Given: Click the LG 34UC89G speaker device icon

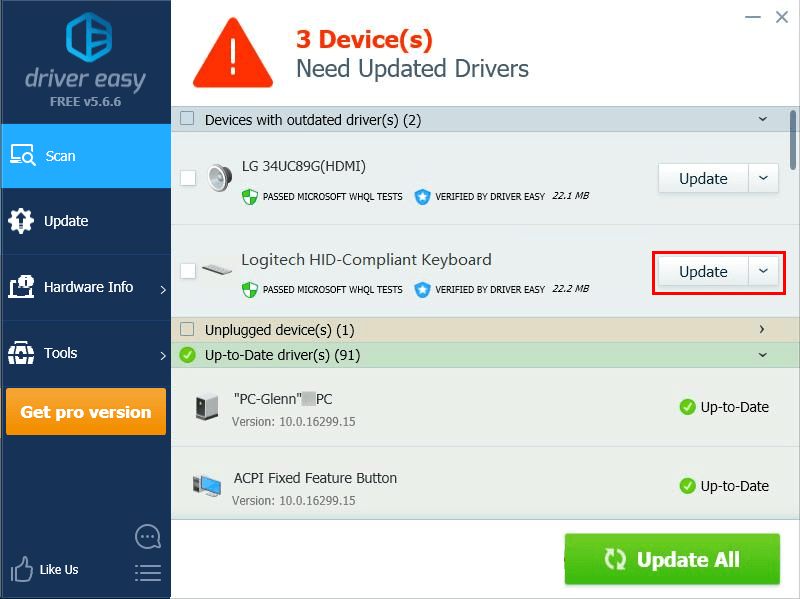Looking at the screenshot, I should pyautogui.click(x=220, y=178).
